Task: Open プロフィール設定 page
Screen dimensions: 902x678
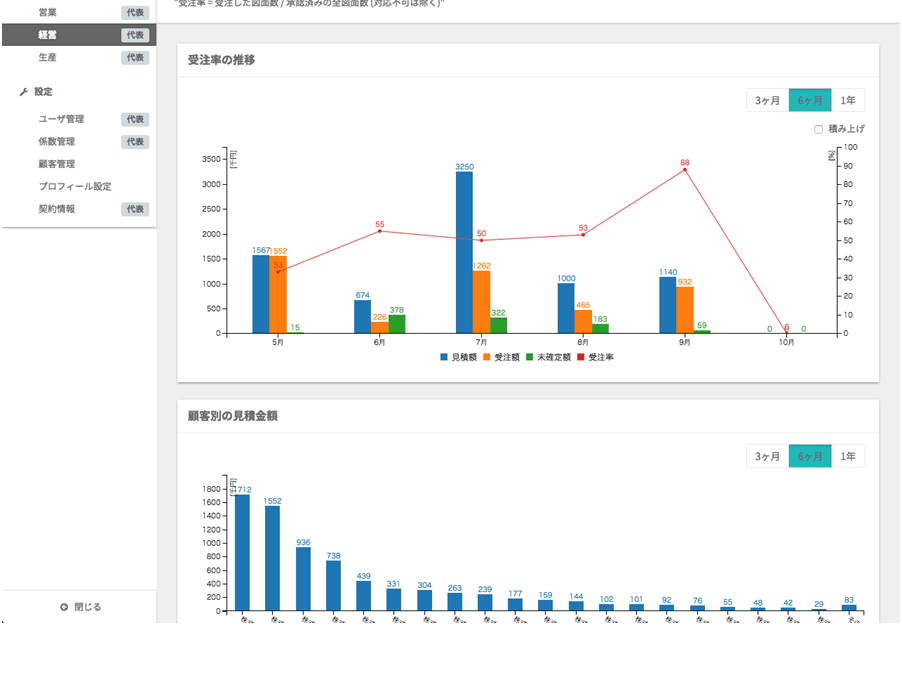Action: [x=75, y=187]
